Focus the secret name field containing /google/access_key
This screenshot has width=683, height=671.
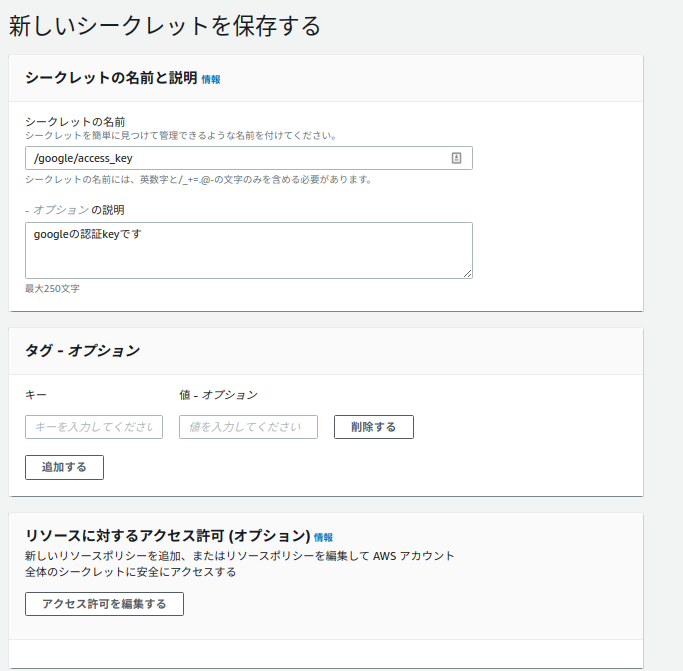tap(249, 158)
